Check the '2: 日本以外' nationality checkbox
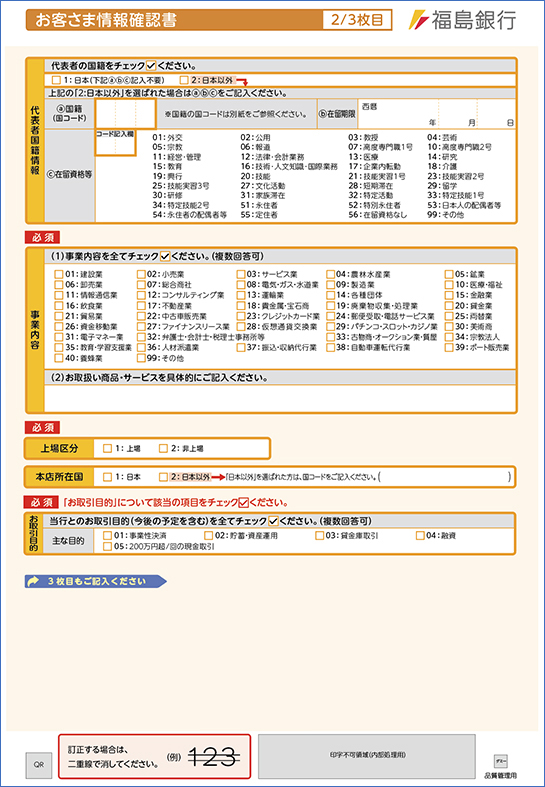545x787 pixels. point(184,80)
